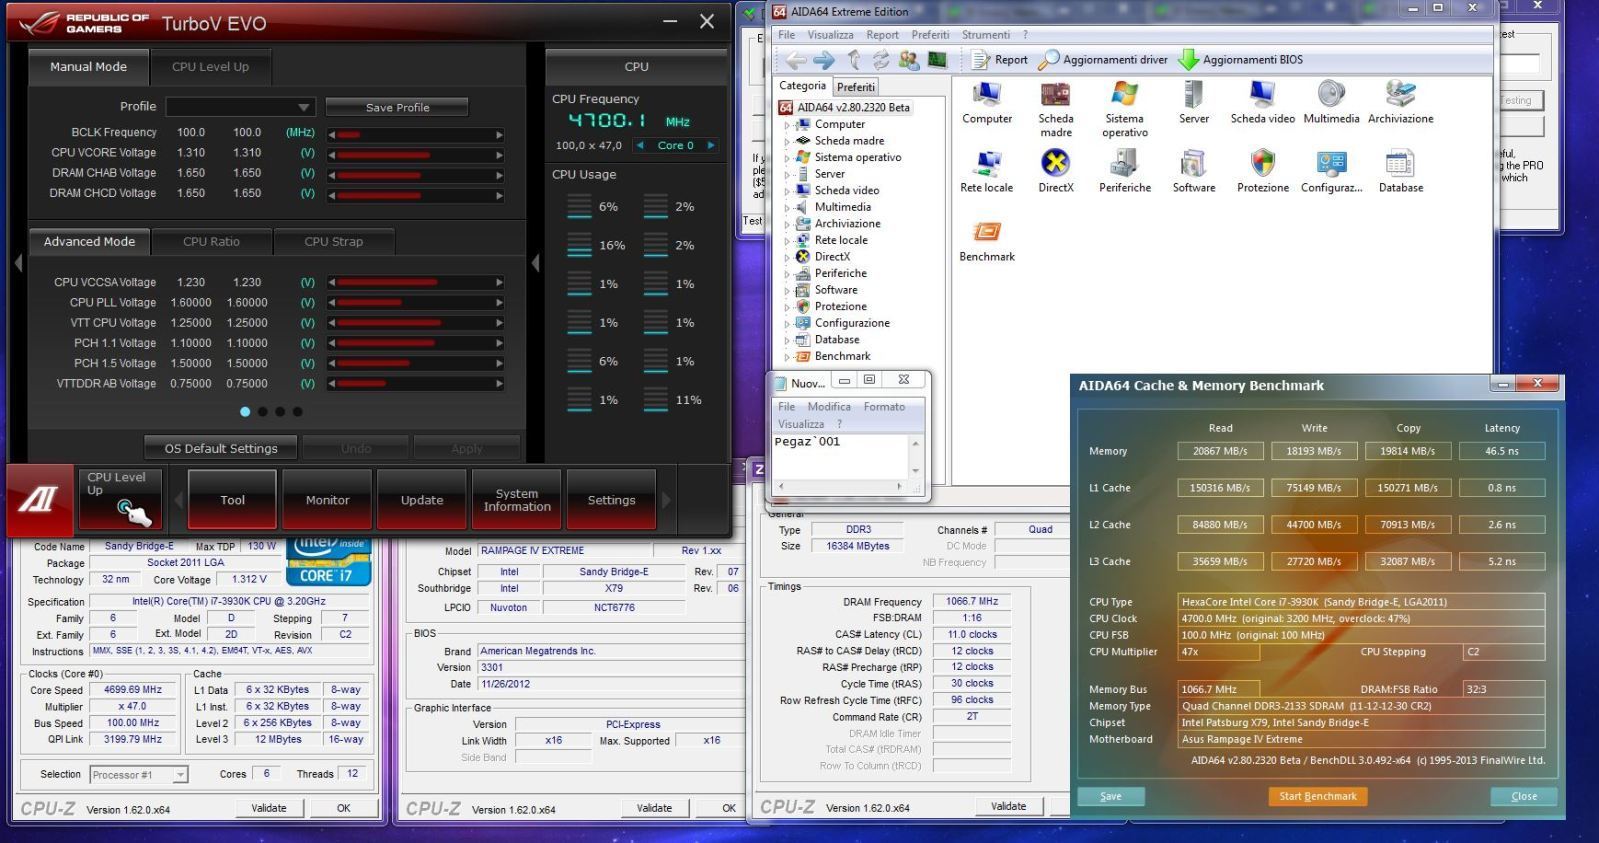Click the AIDA64 up-level arrow icon
1599x843 pixels.
(x=853, y=60)
